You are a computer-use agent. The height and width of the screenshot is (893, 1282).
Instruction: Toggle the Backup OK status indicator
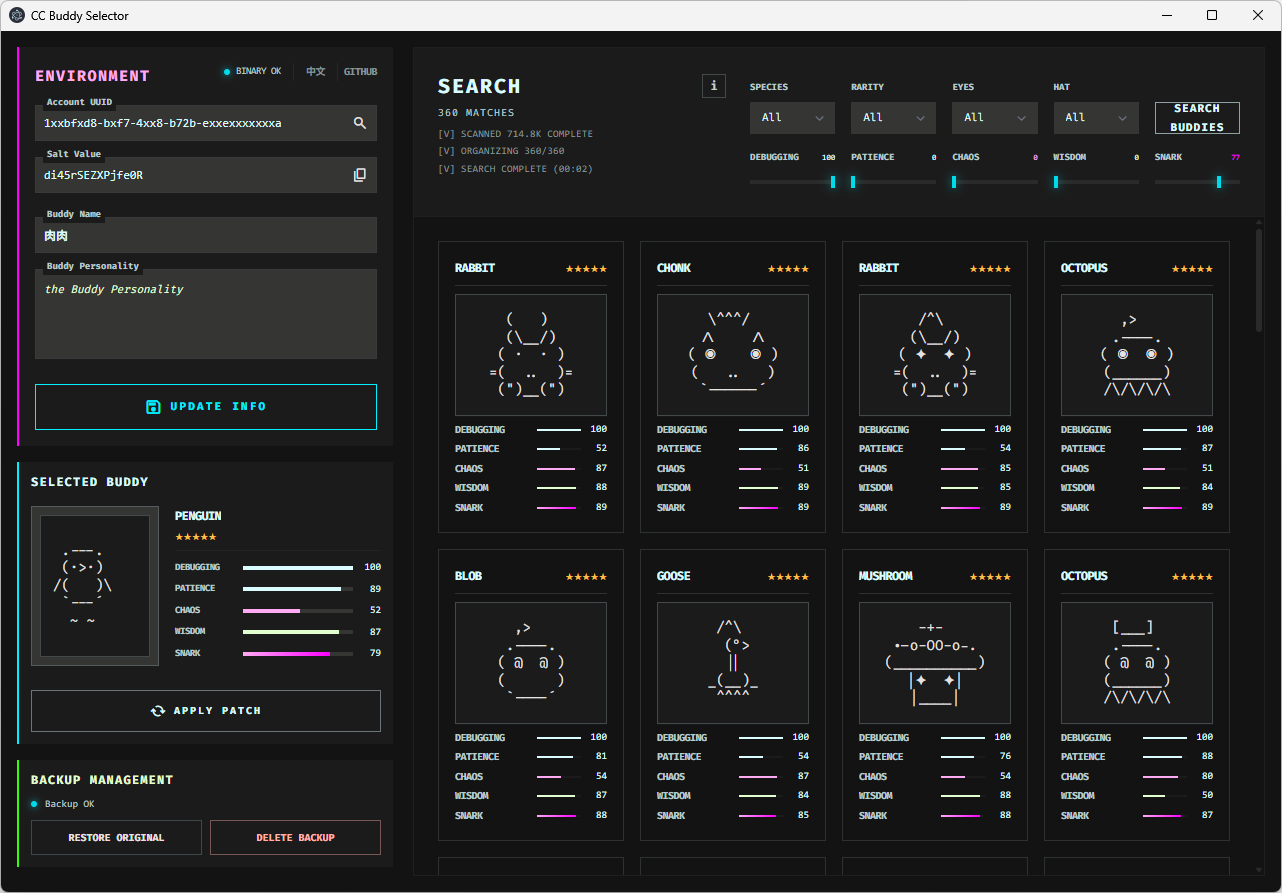[35, 803]
